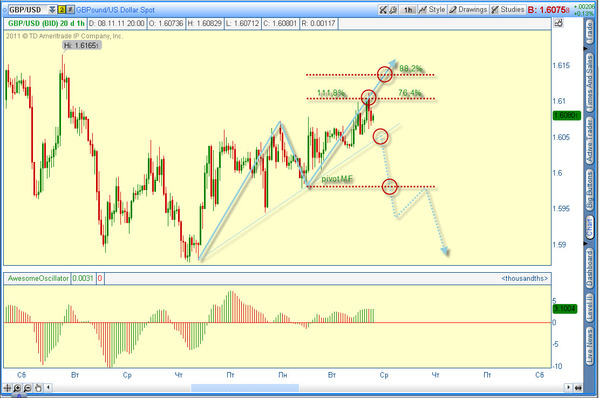Image resolution: width=599 pixels, height=398 pixels.
Task: Click the horizontal scrollbar thumb
Action: (x=244, y=388)
